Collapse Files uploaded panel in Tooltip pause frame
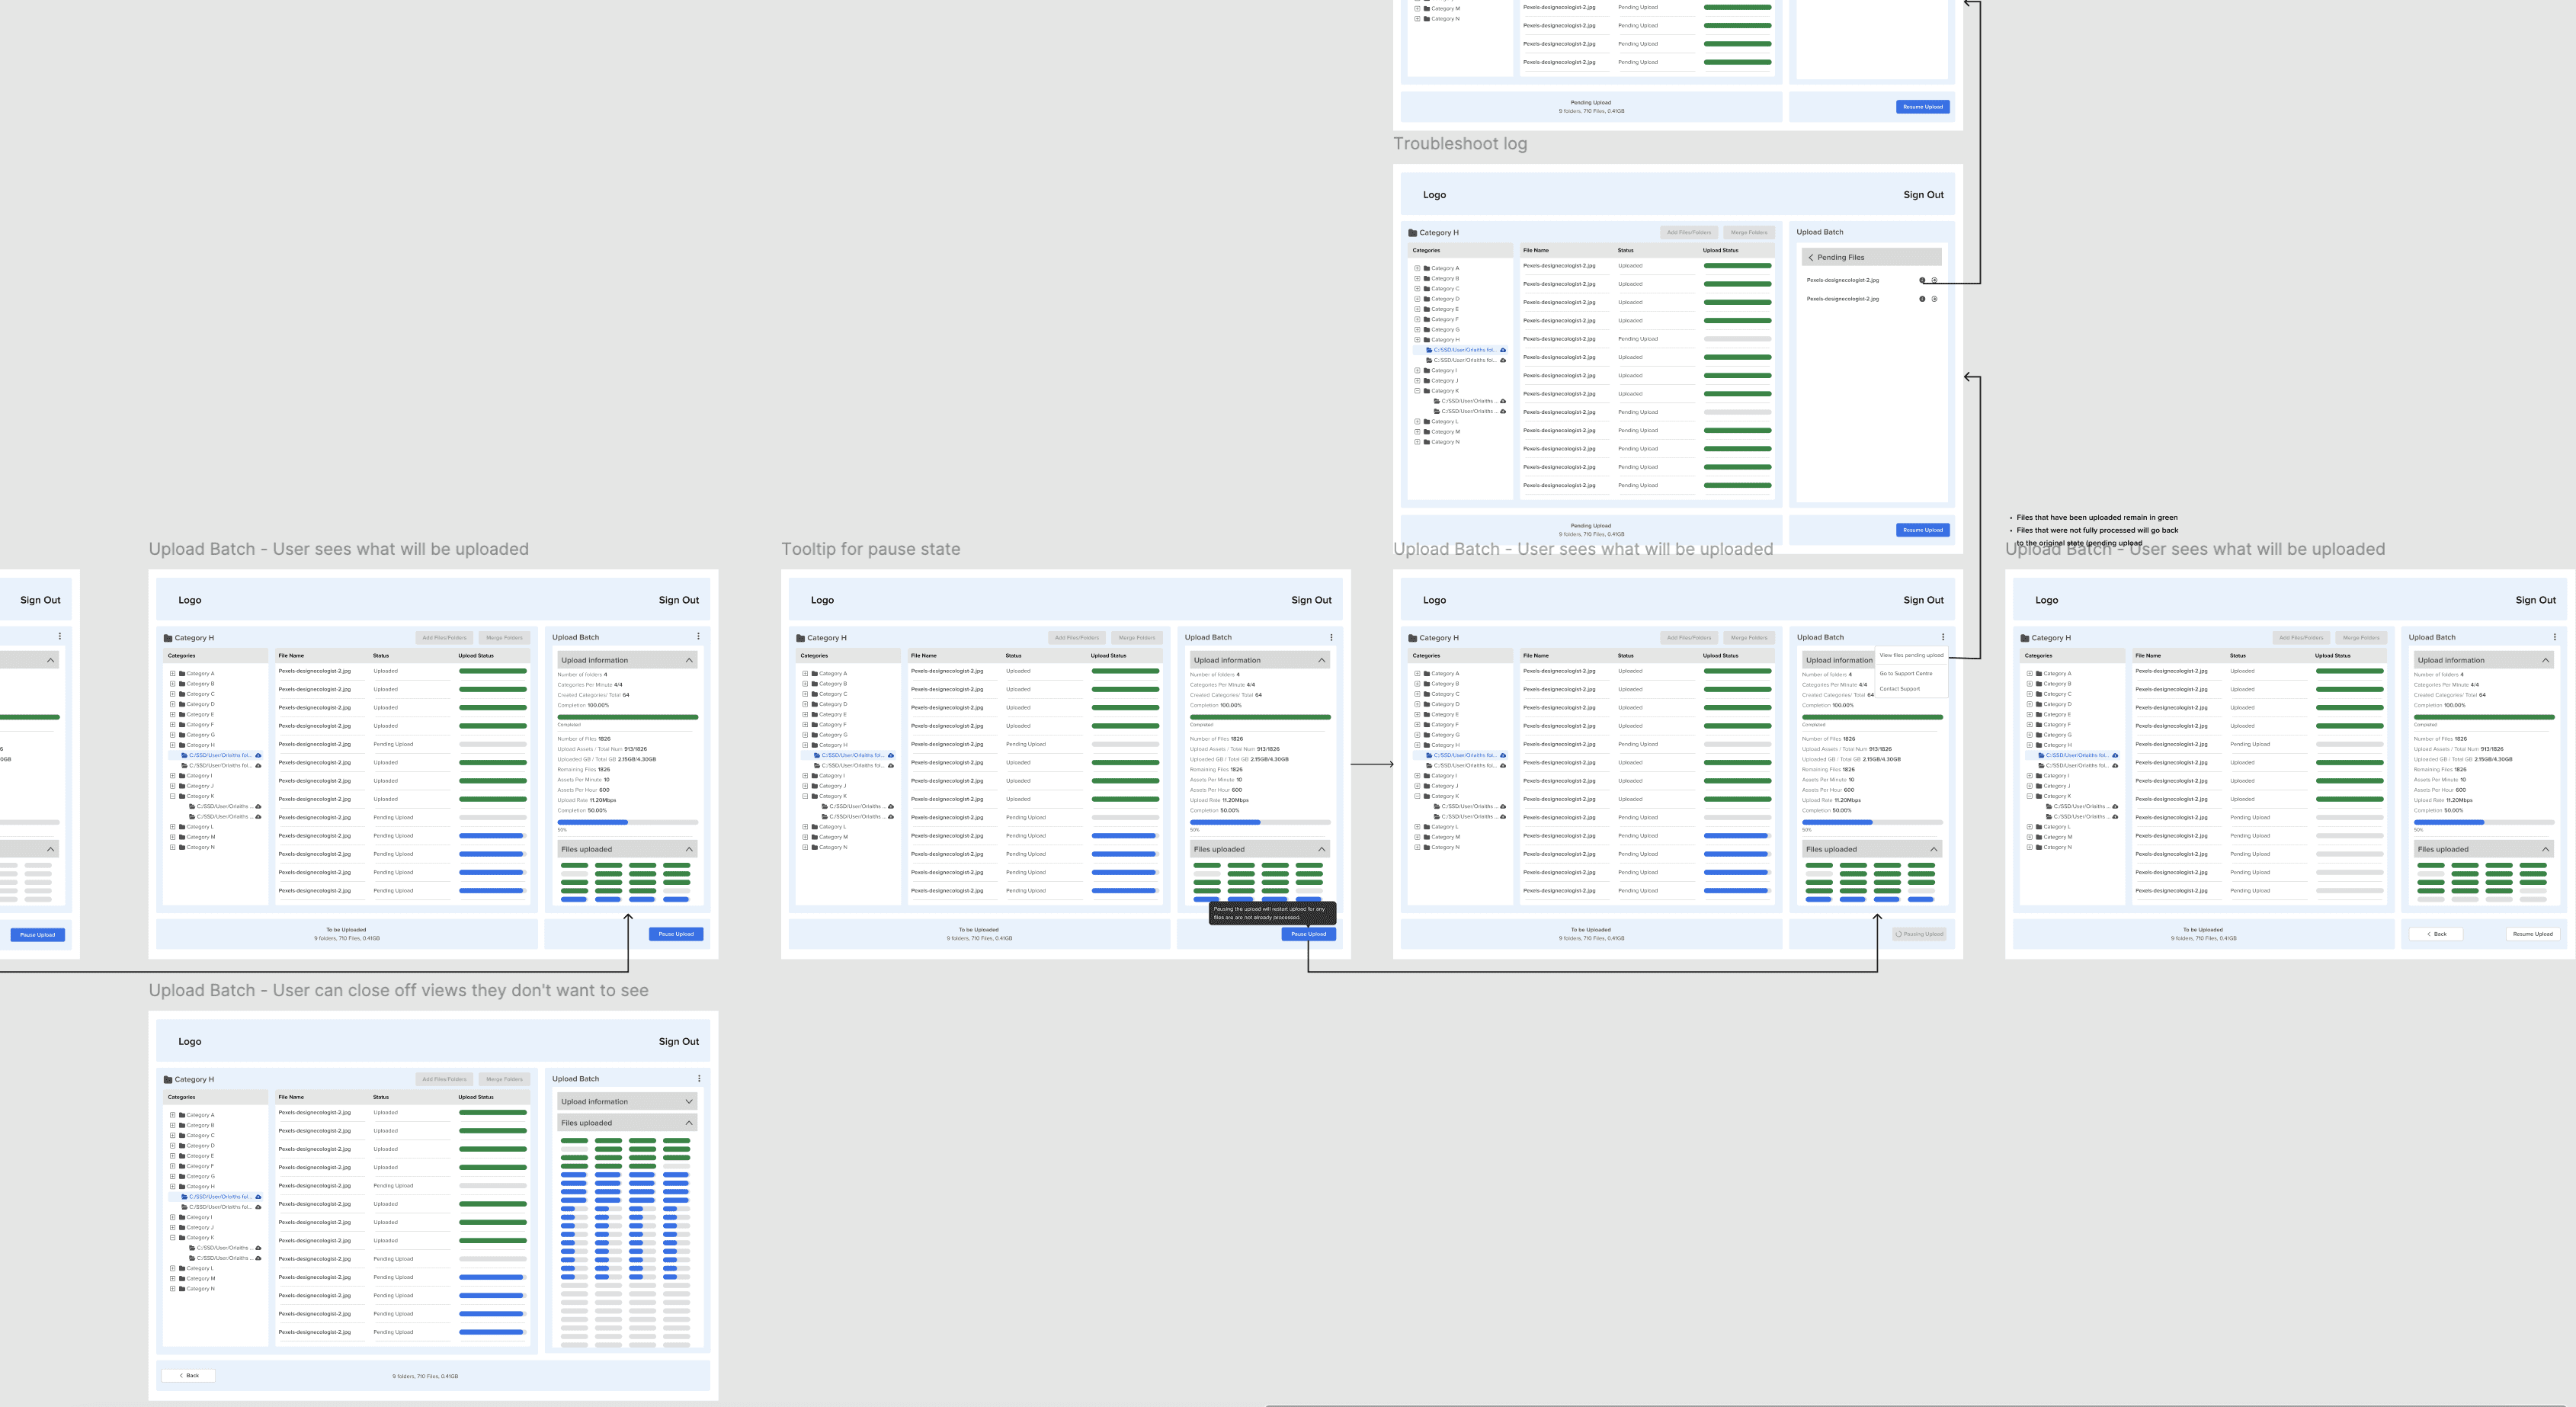This screenshot has height=1407, width=2576. [x=1322, y=849]
